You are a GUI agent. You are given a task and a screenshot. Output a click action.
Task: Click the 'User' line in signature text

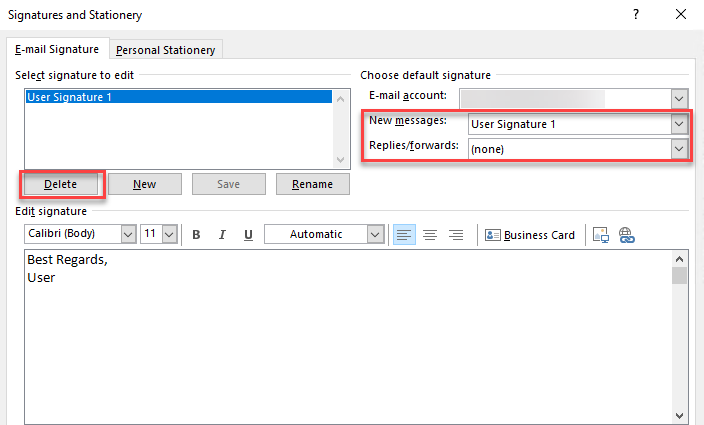(41, 277)
